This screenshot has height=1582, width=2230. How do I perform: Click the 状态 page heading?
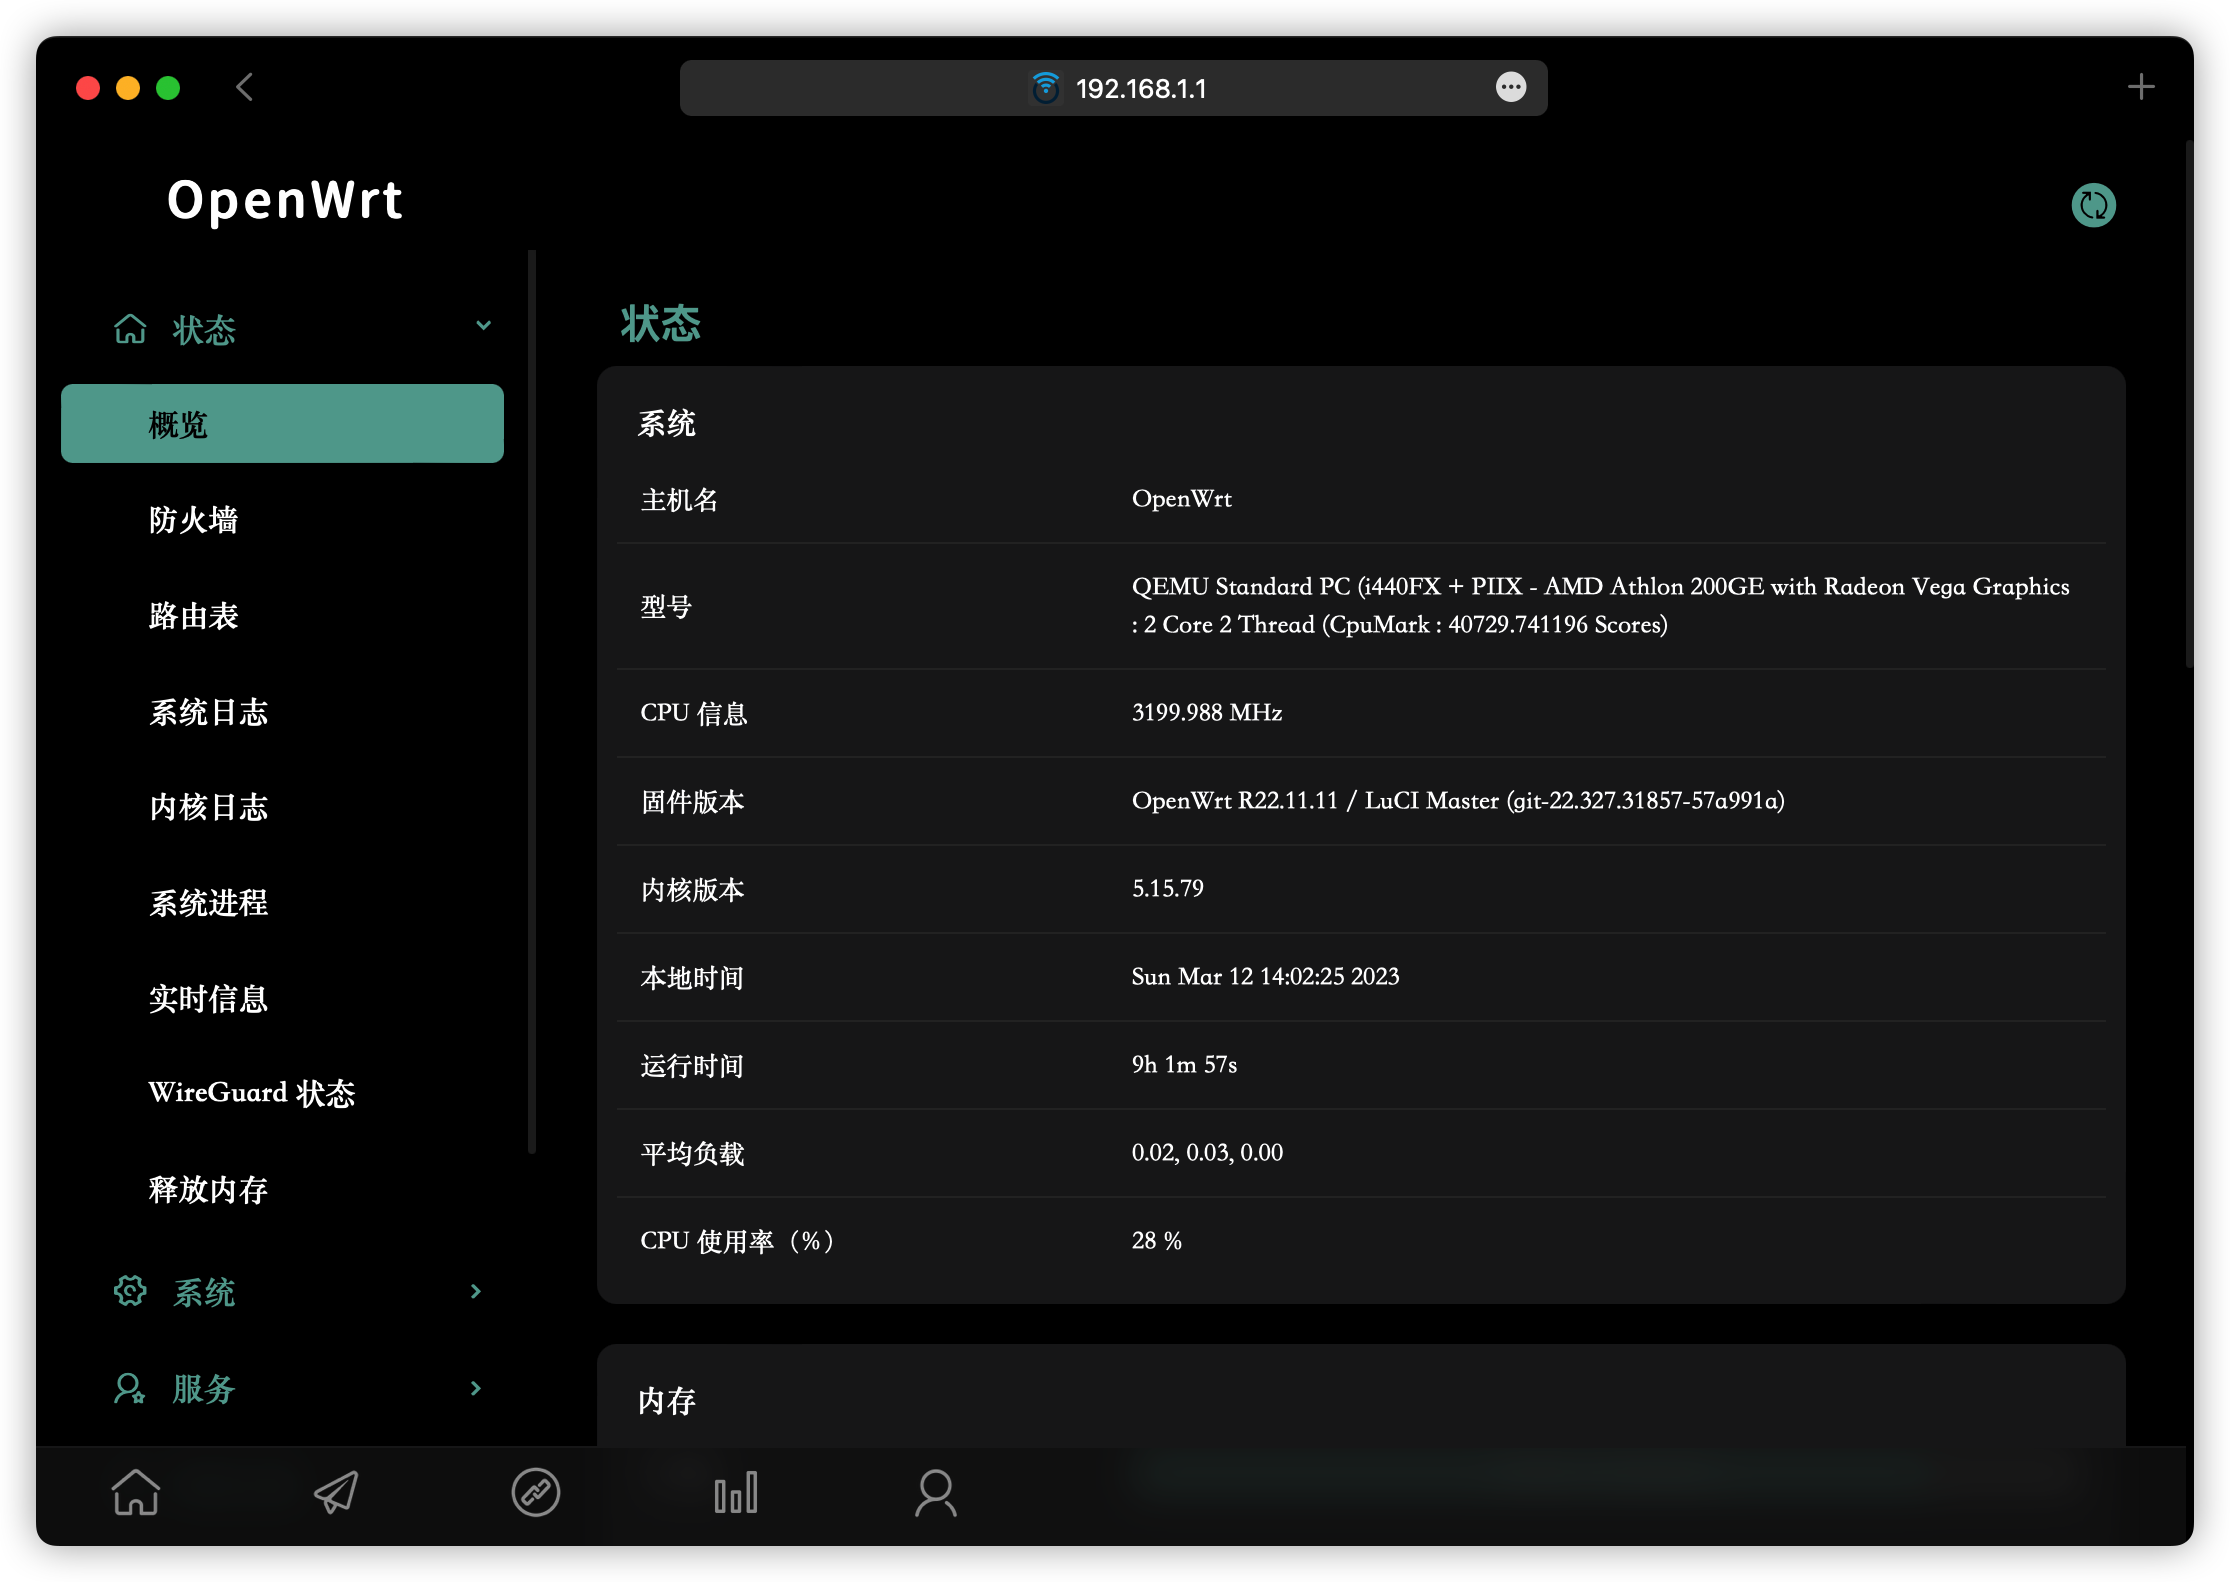point(660,324)
